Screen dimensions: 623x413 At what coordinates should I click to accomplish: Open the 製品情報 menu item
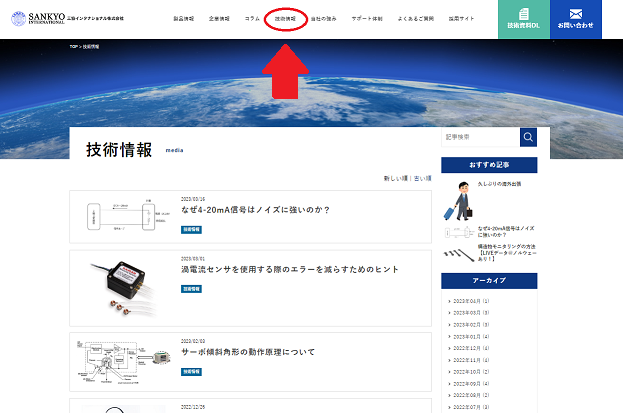pyautogui.click(x=184, y=19)
